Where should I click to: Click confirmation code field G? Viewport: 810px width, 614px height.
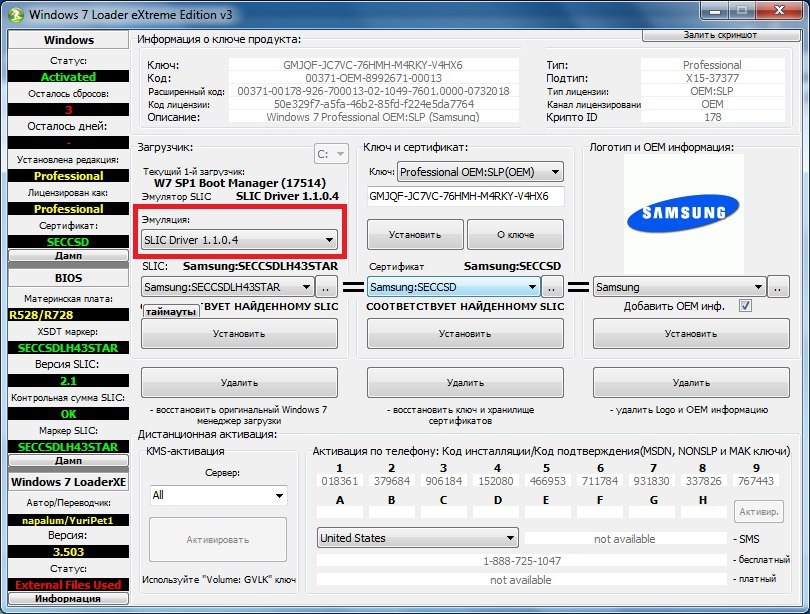[x=652, y=512]
